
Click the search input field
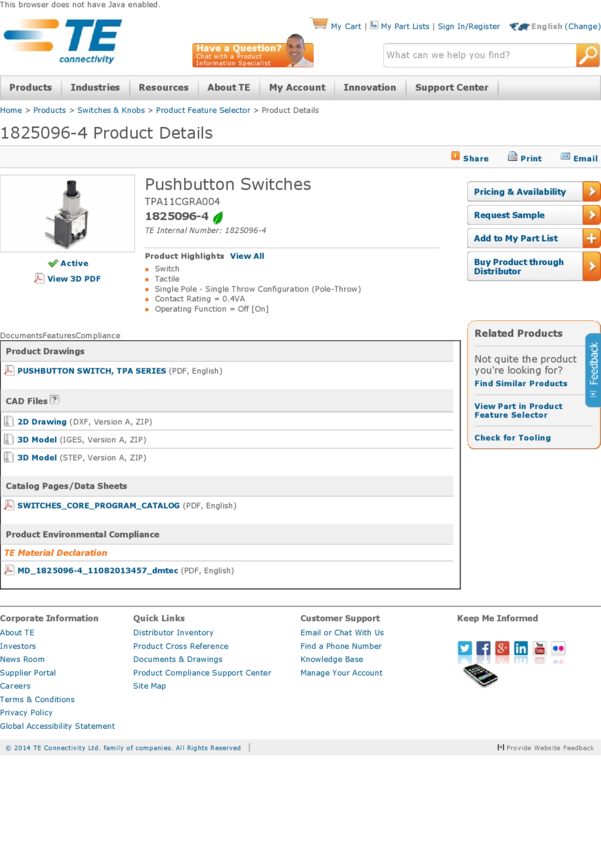[x=480, y=55]
